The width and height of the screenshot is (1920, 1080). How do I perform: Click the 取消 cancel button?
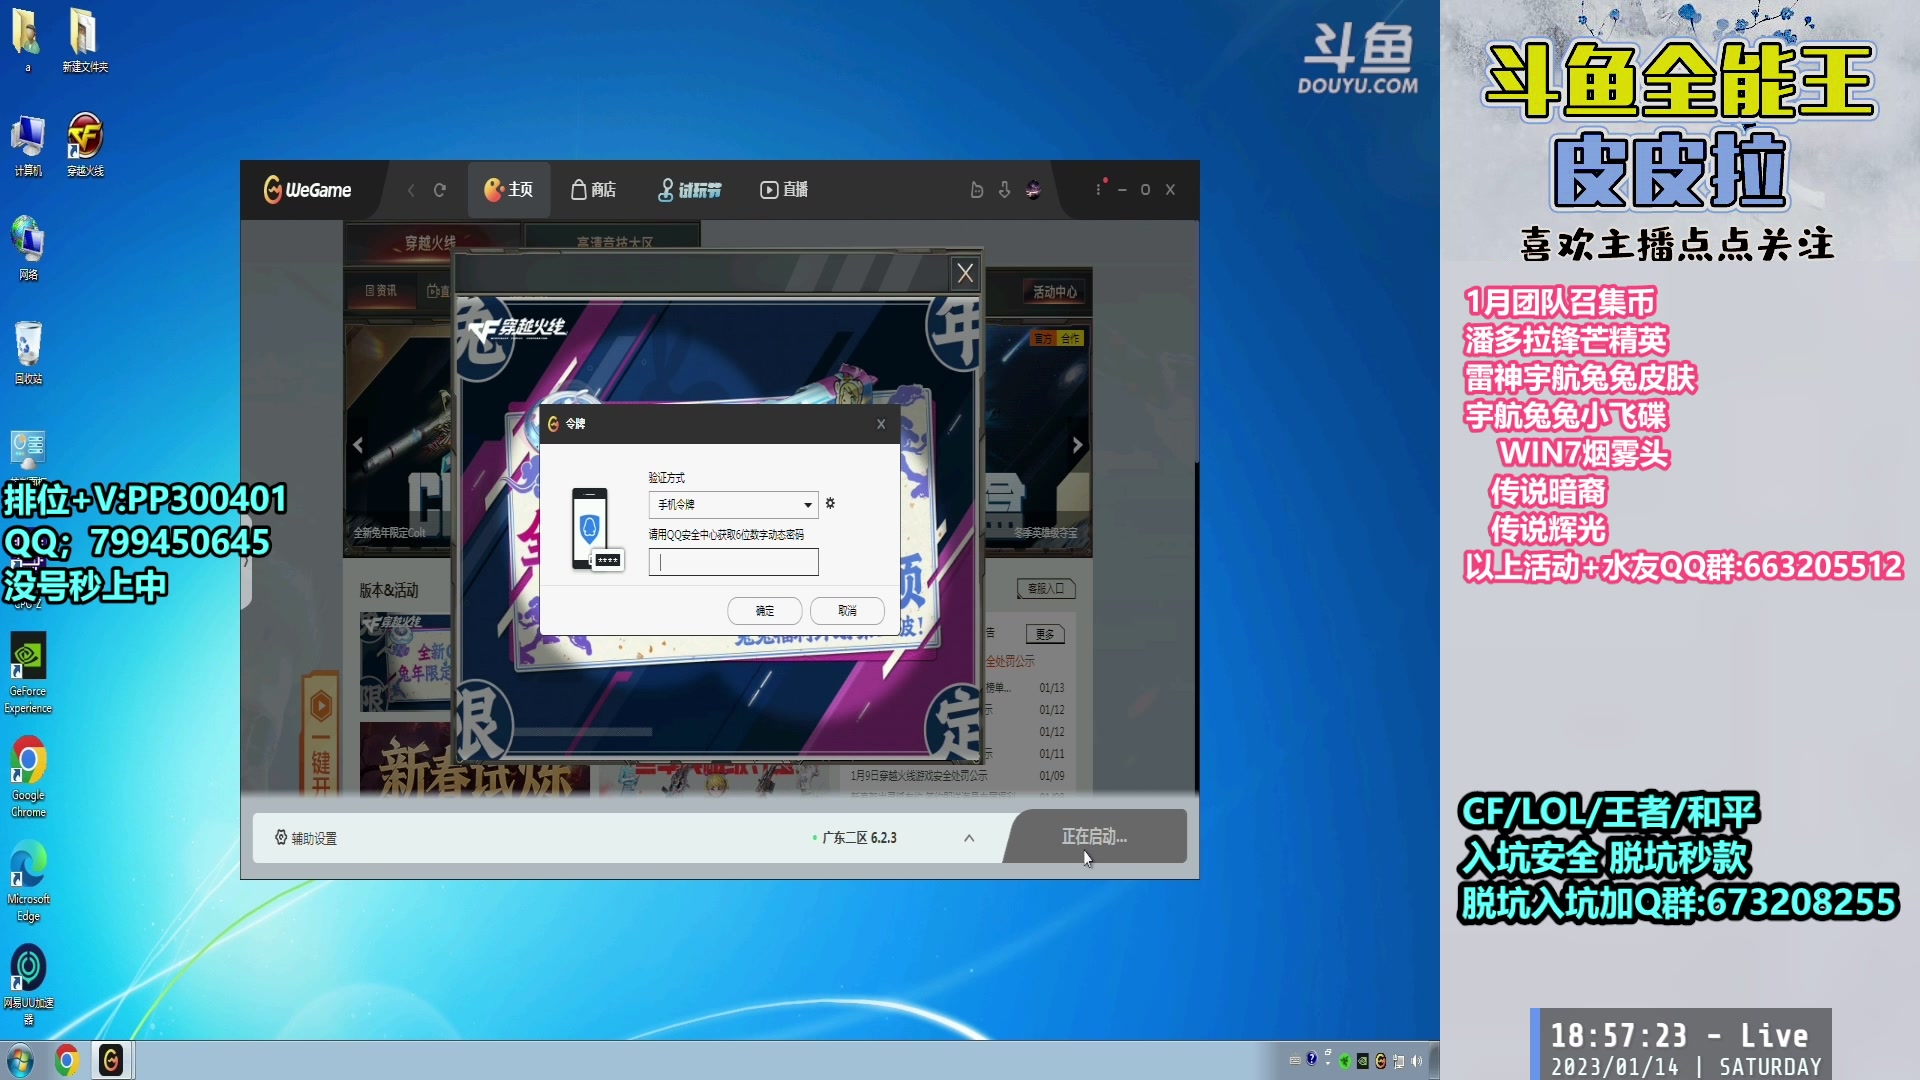coord(846,611)
